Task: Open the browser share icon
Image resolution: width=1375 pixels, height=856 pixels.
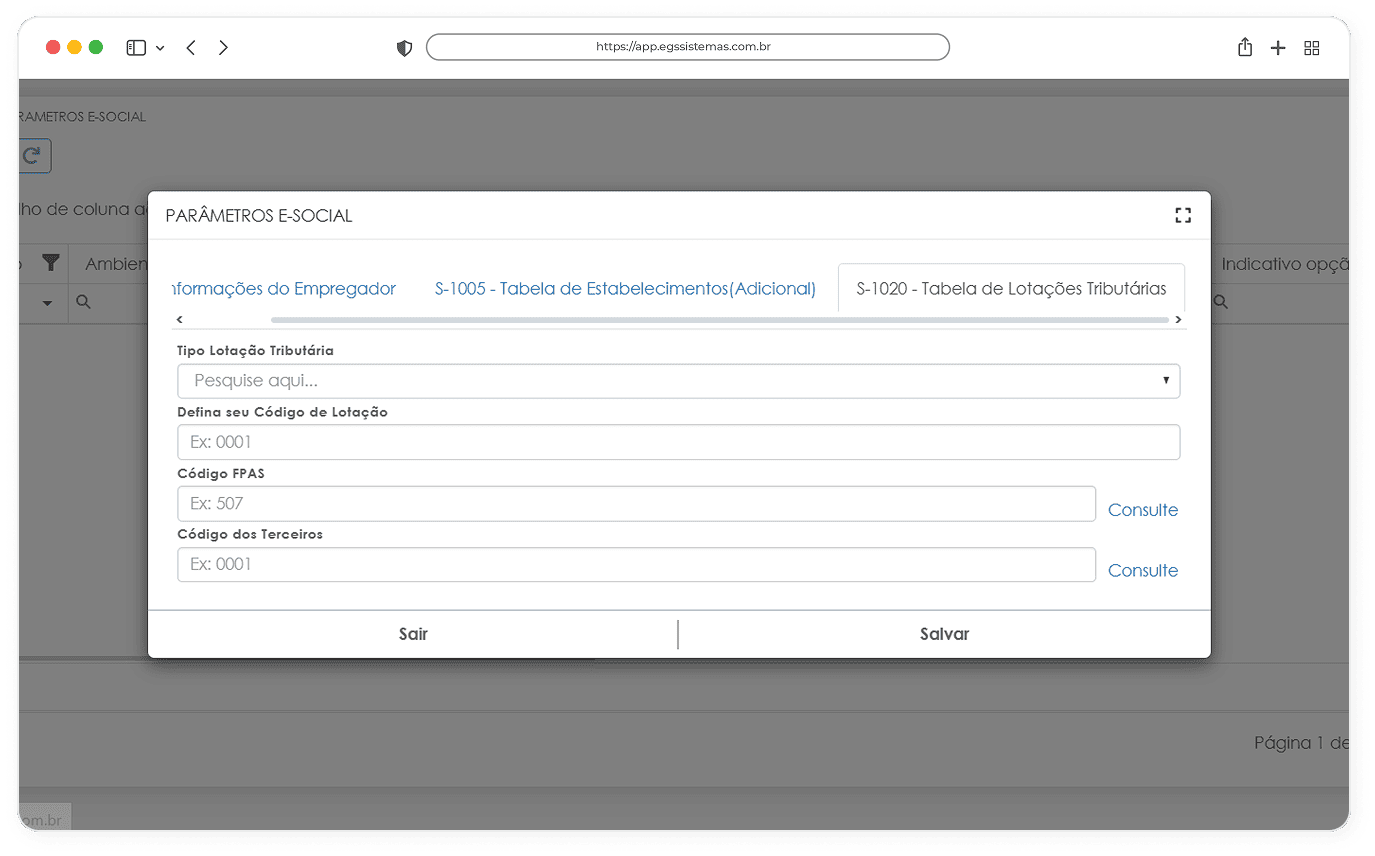Action: click(x=1245, y=47)
